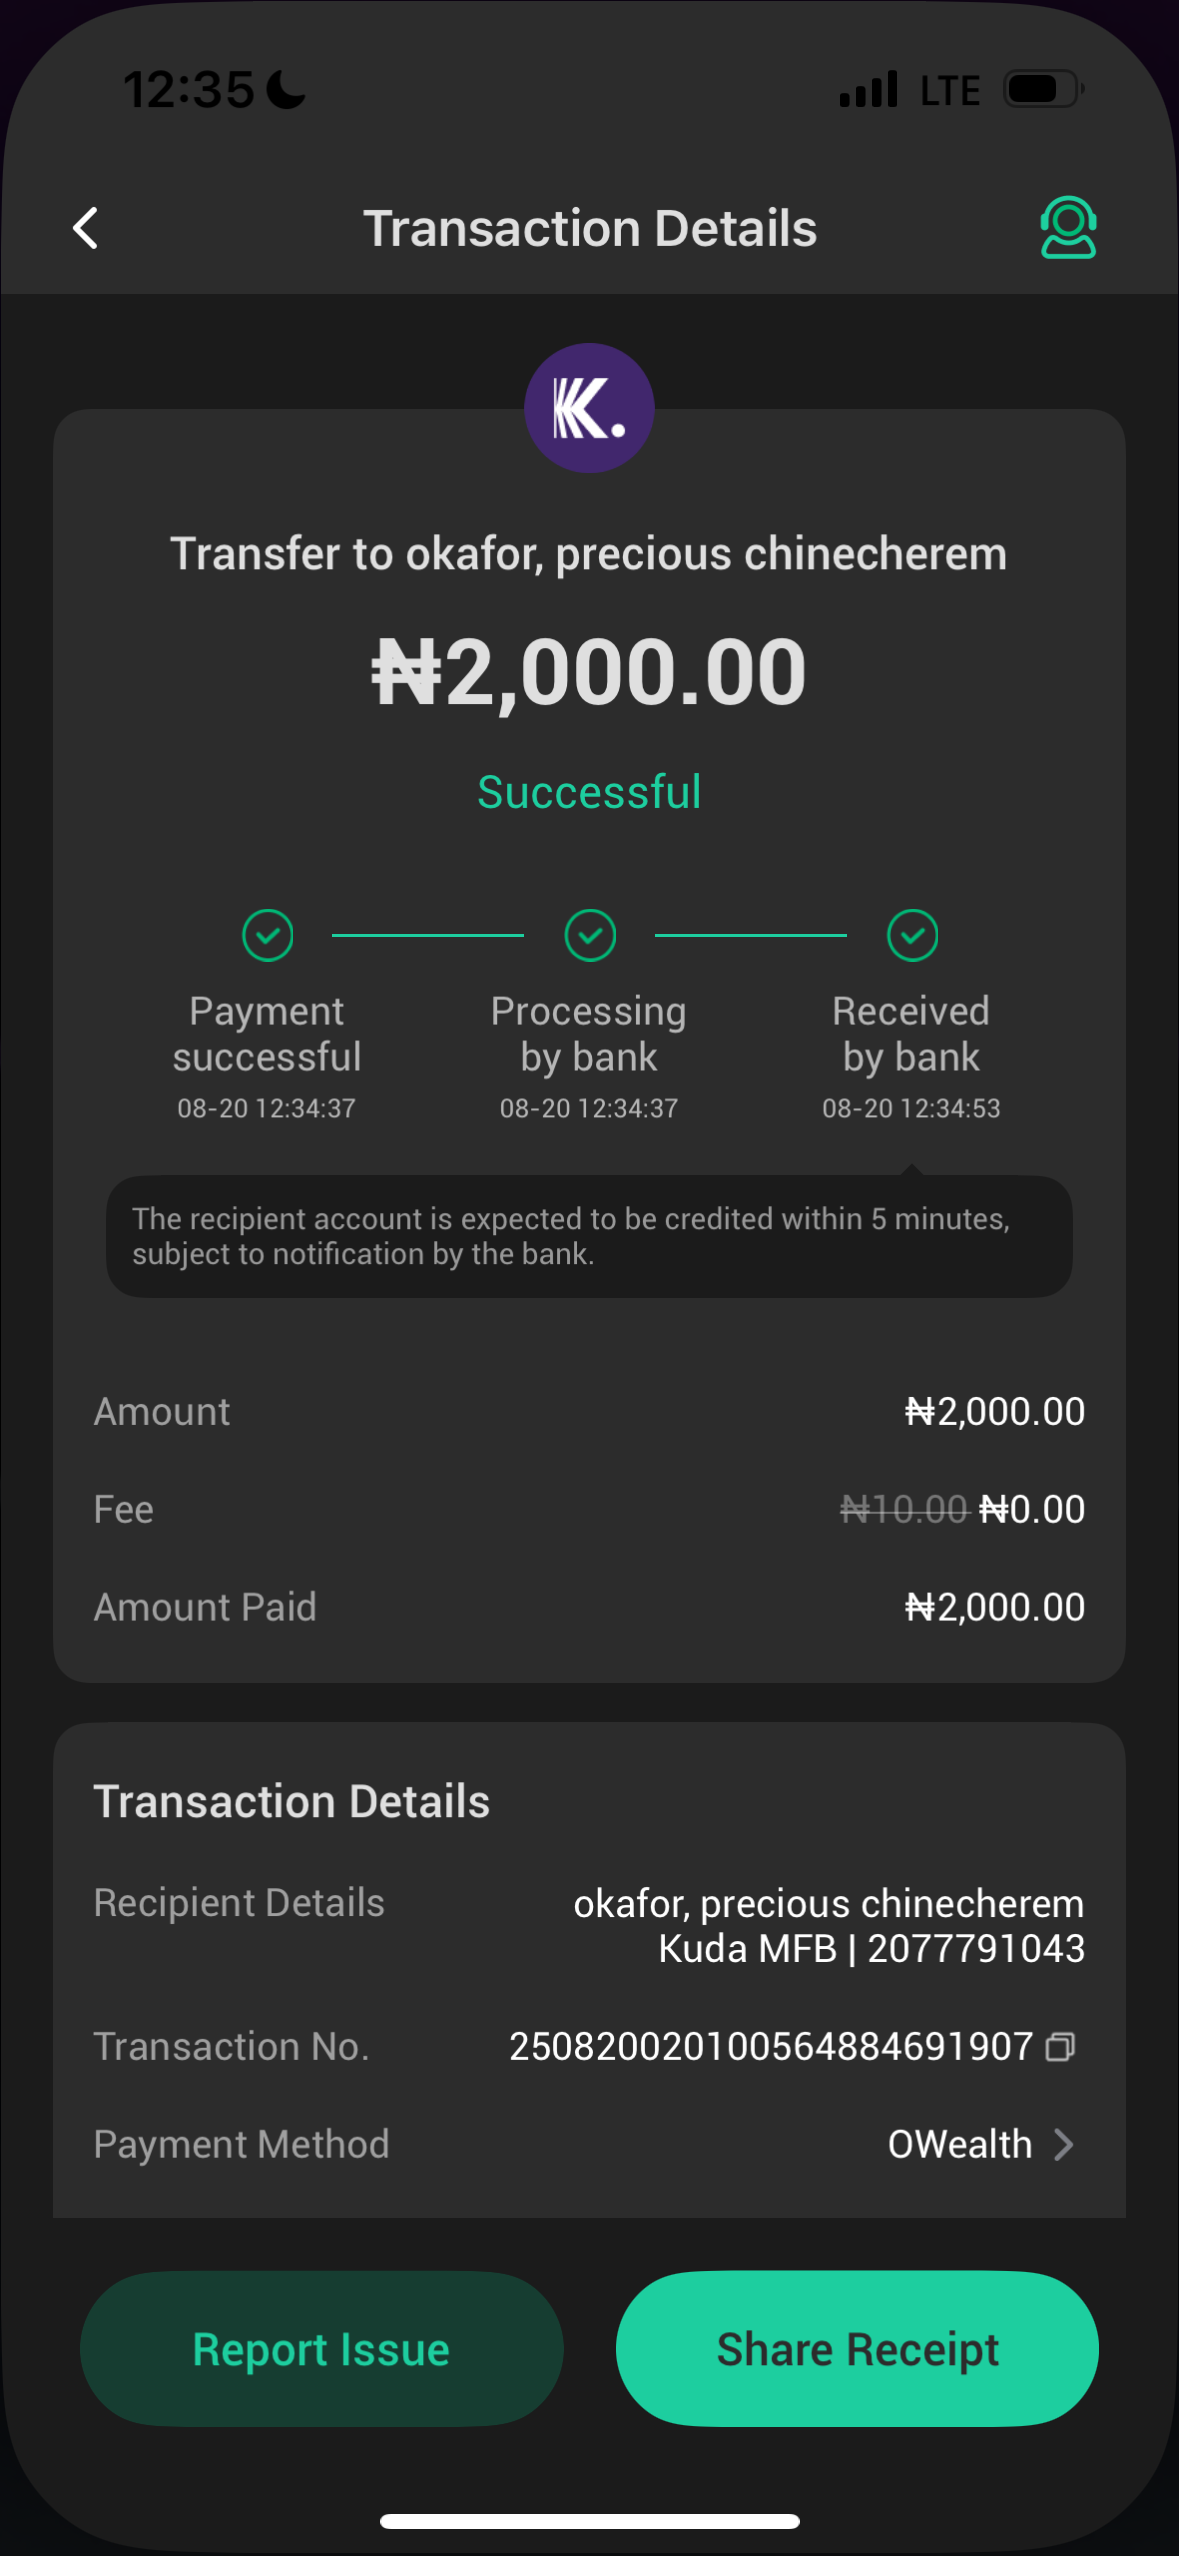Tap the ₦2,000.00 large amount heading
This screenshot has width=1179, height=2556.
(x=589, y=672)
